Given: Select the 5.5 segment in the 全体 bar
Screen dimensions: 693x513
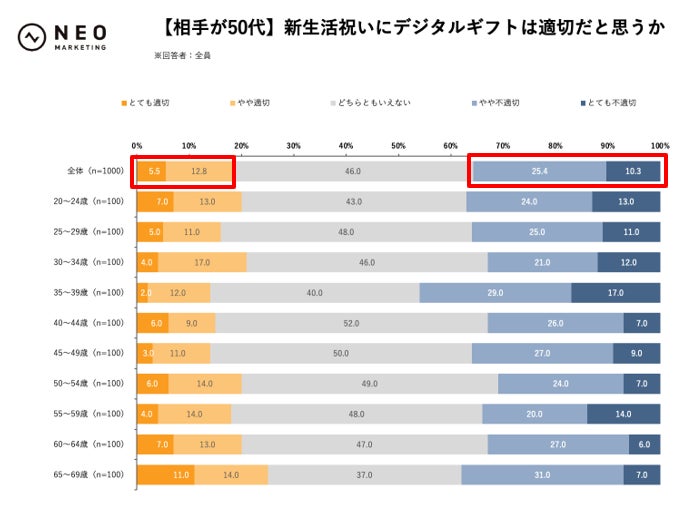Looking at the screenshot, I should click(x=152, y=171).
